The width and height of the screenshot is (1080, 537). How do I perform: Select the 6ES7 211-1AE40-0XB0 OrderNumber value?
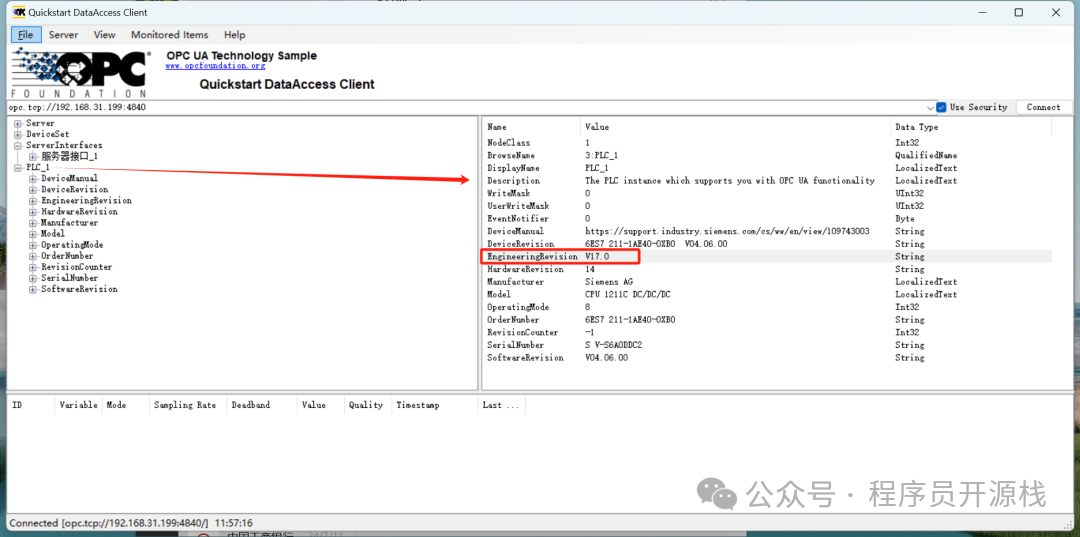[630, 319]
